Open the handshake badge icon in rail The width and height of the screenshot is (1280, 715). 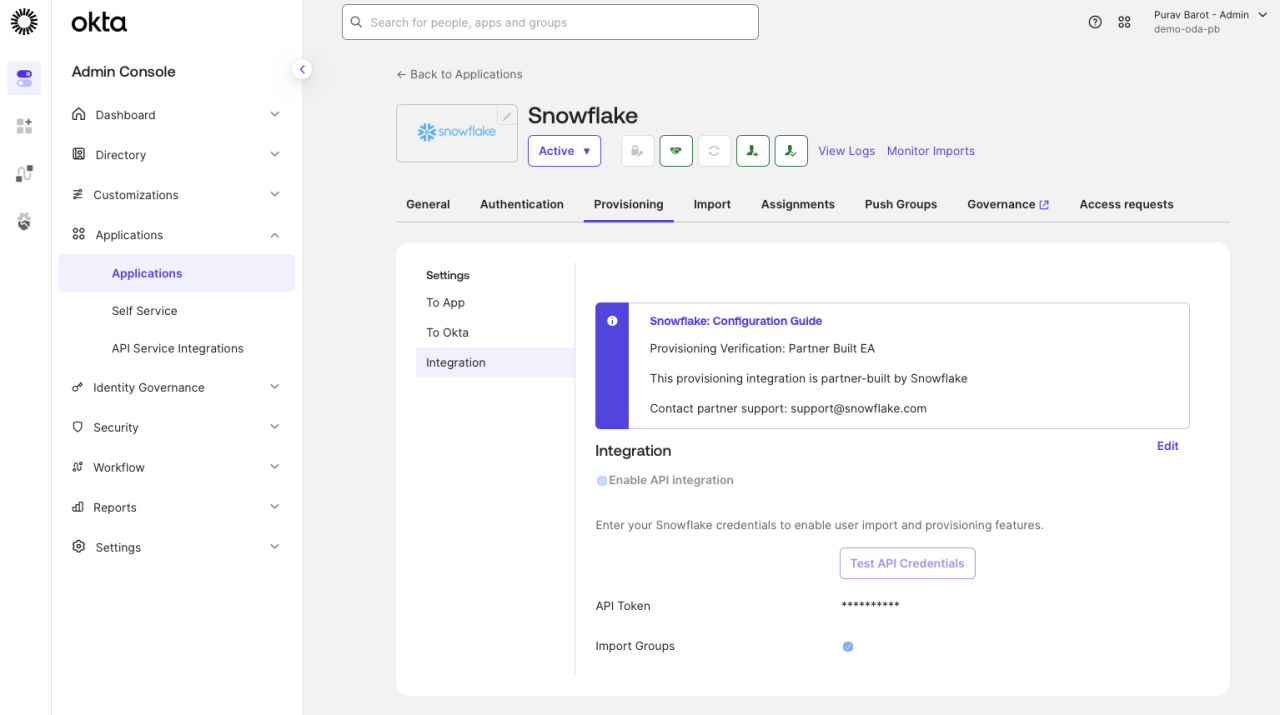[x=24, y=222]
